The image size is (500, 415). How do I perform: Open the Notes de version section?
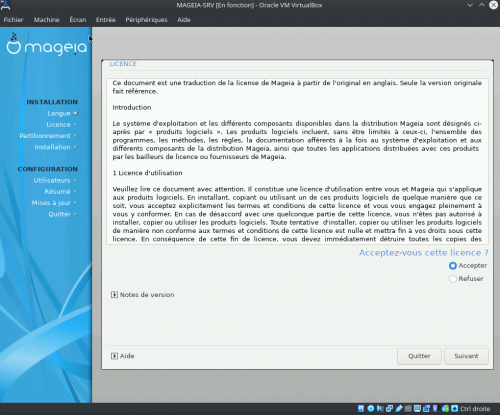pos(143,295)
